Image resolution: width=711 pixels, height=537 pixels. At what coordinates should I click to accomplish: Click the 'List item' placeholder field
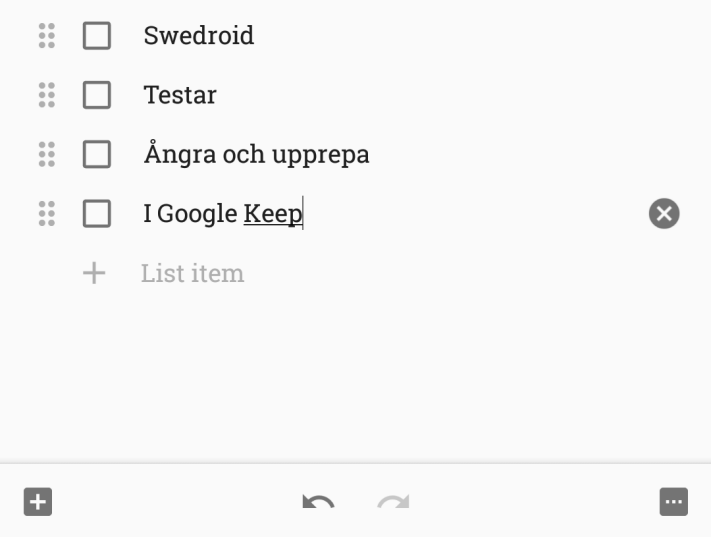click(192, 273)
